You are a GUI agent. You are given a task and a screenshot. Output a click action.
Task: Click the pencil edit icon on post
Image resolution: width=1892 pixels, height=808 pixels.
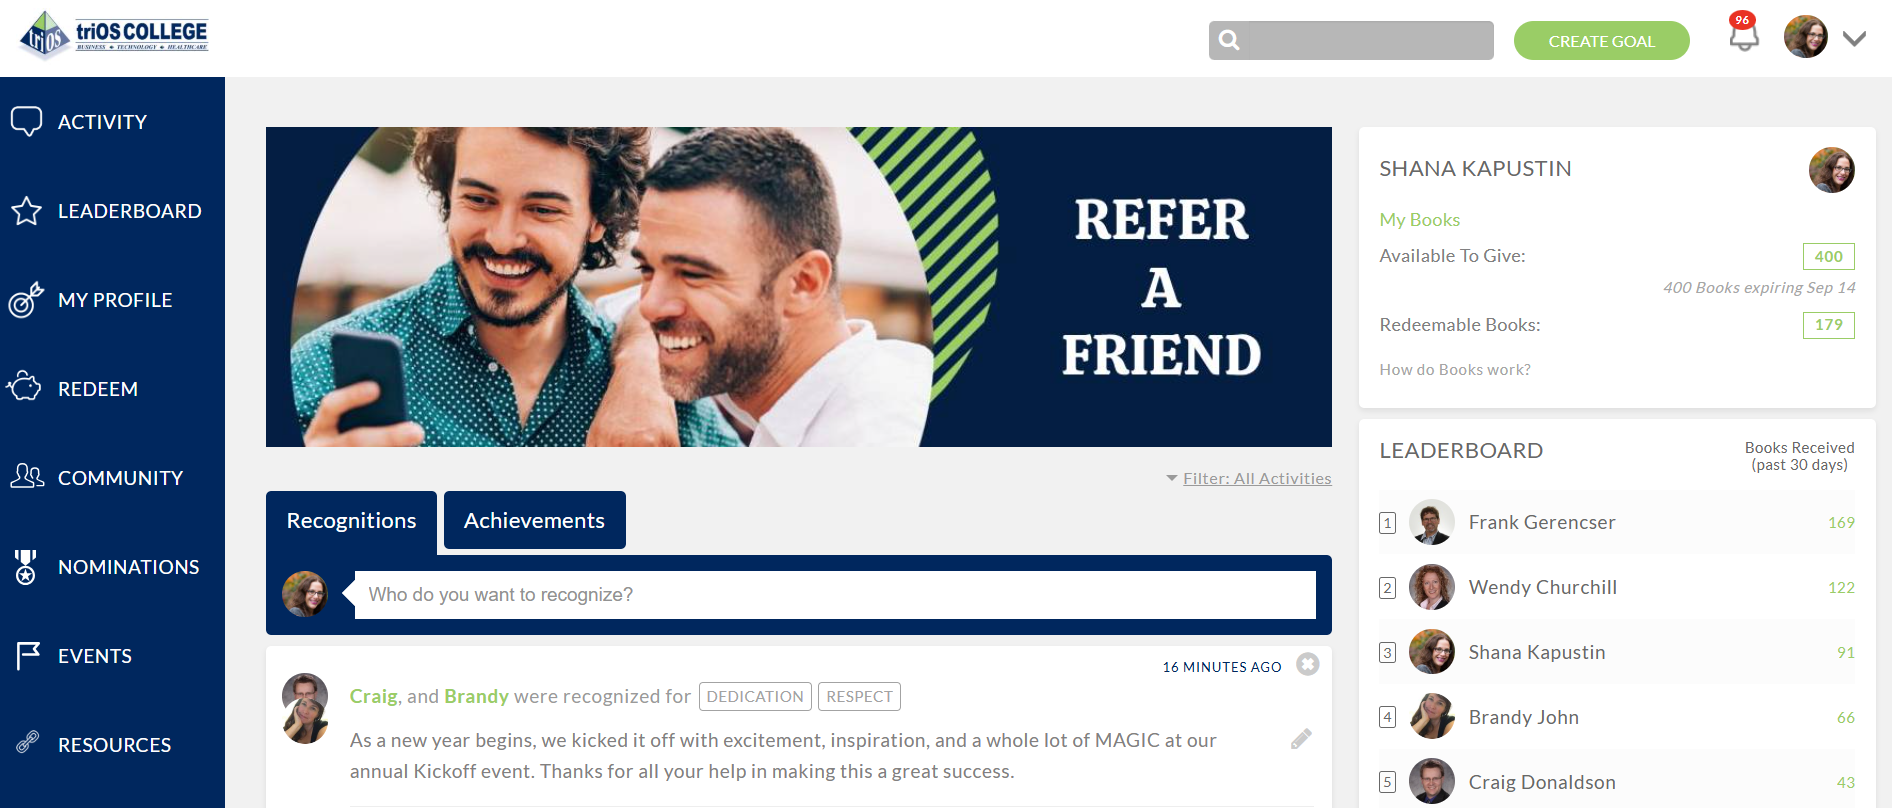(x=1301, y=739)
